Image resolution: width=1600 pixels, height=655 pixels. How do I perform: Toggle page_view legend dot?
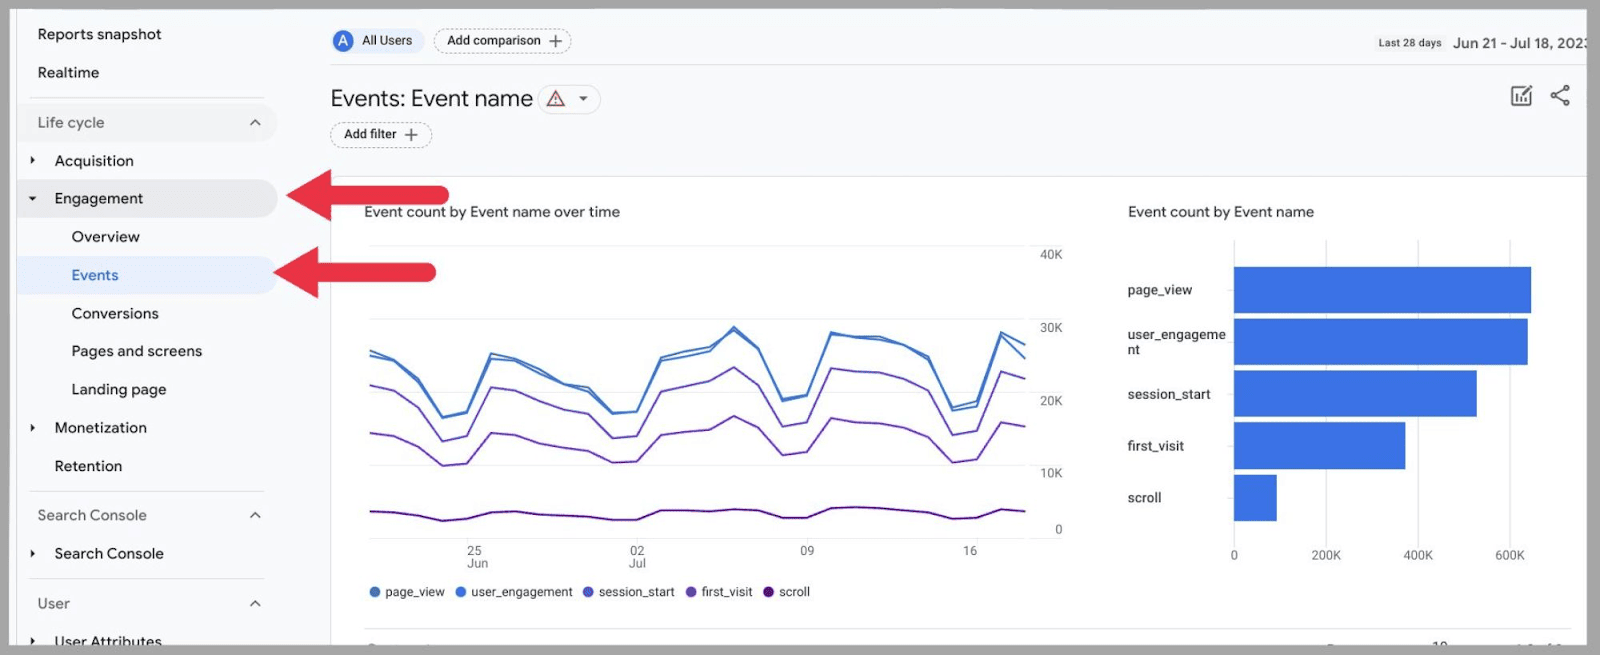click(x=375, y=592)
